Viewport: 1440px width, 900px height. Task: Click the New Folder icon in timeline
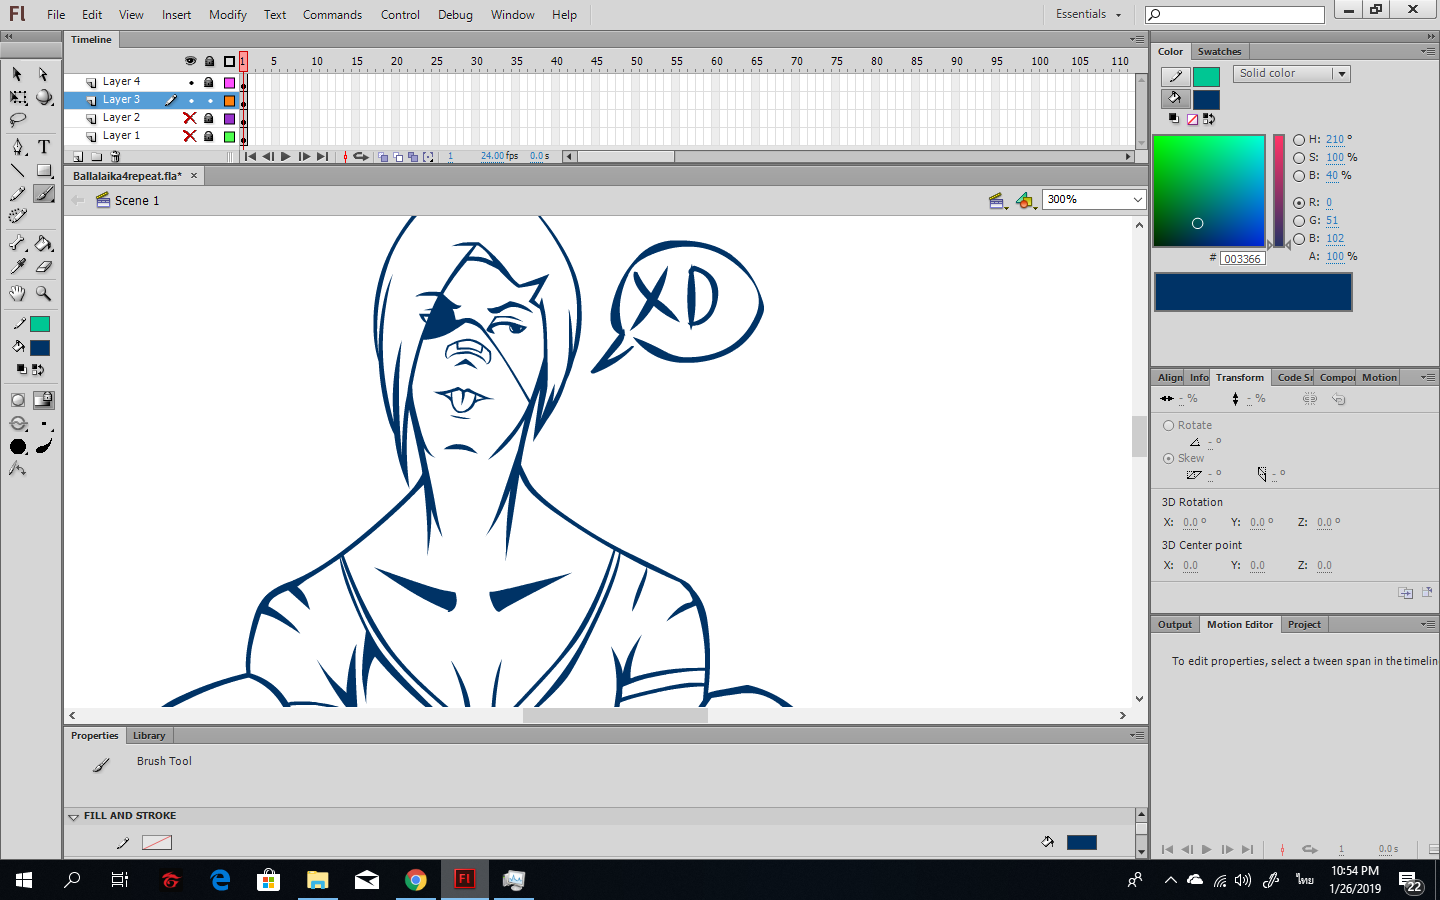click(x=96, y=156)
